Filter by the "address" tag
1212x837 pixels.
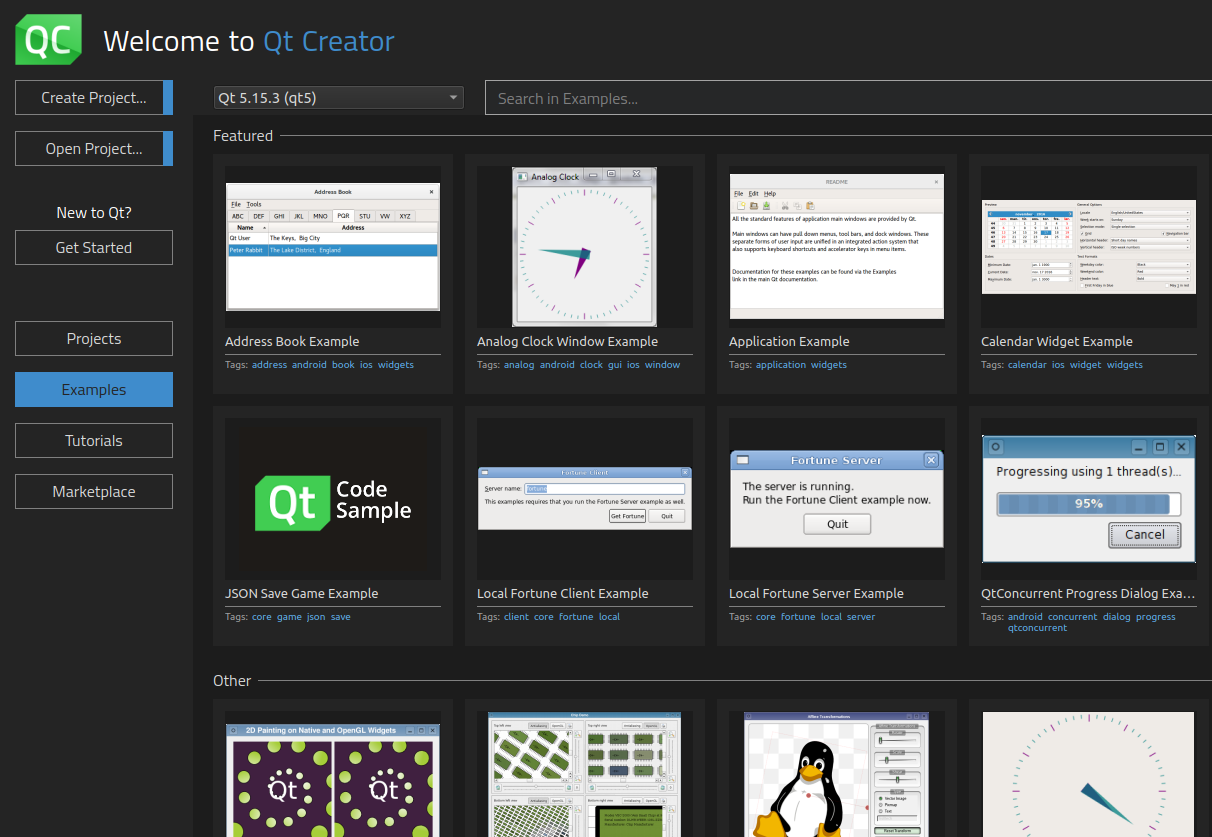[269, 365]
